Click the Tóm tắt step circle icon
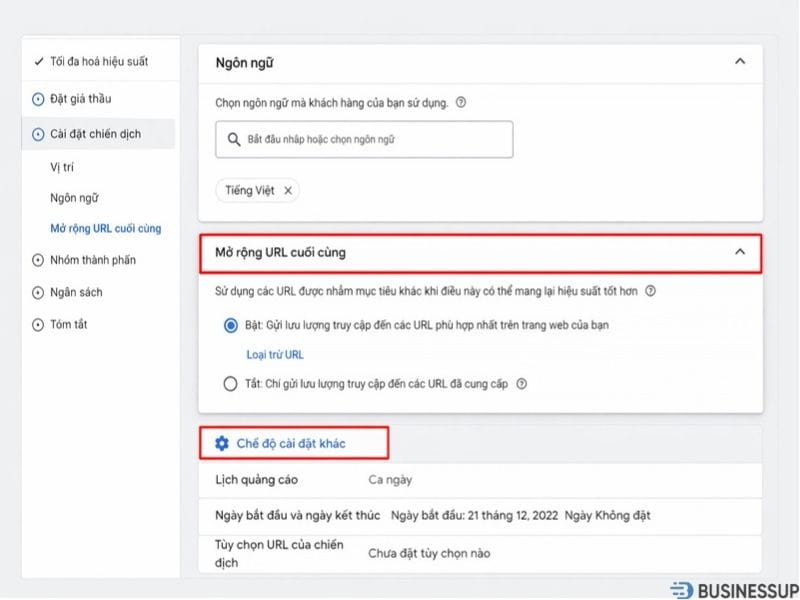The width and height of the screenshot is (800, 600). (x=38, y=324)
